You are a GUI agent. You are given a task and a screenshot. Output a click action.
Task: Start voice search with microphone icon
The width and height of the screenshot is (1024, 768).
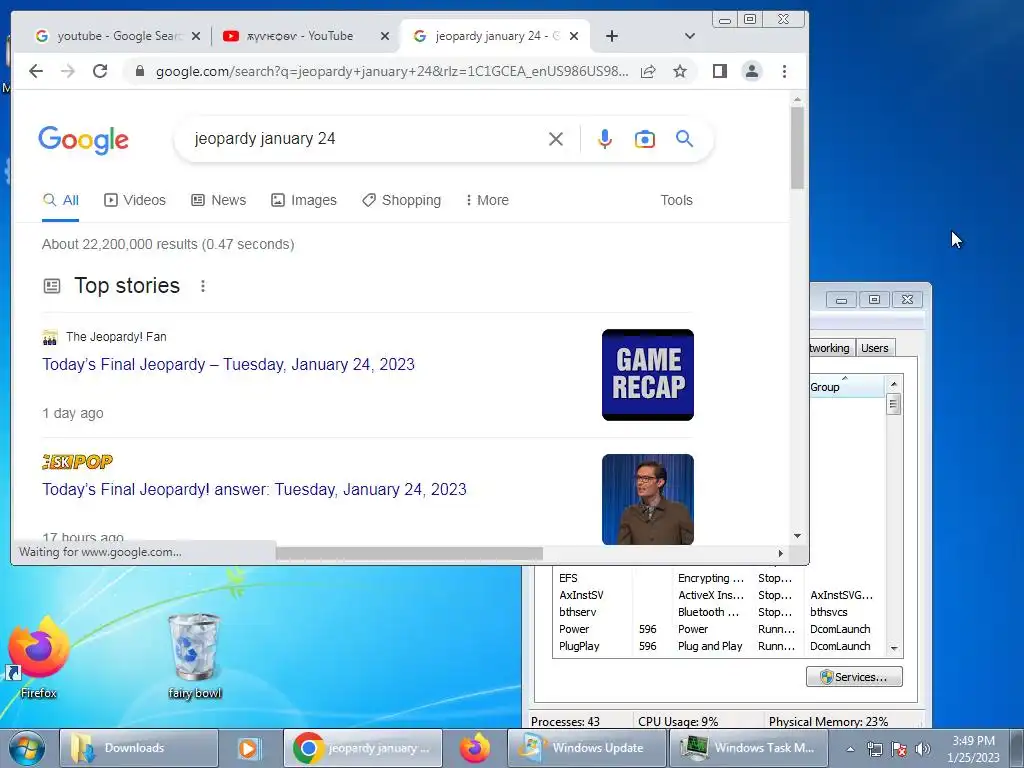point(605,139)
